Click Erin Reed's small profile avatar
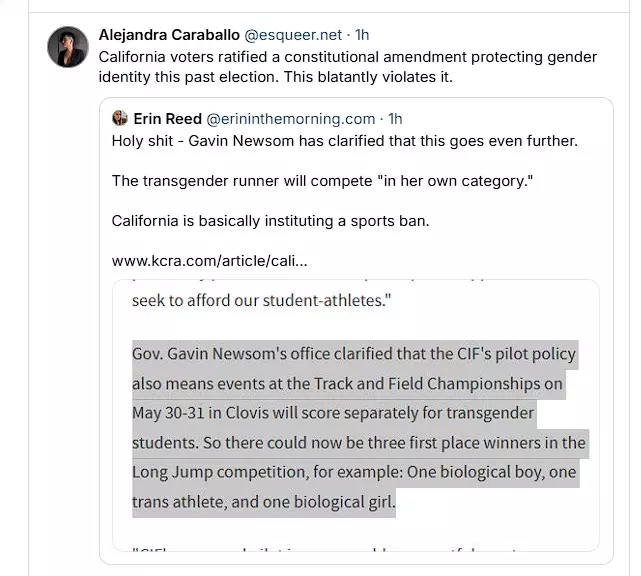641x576 pixels. pos(120,118)
